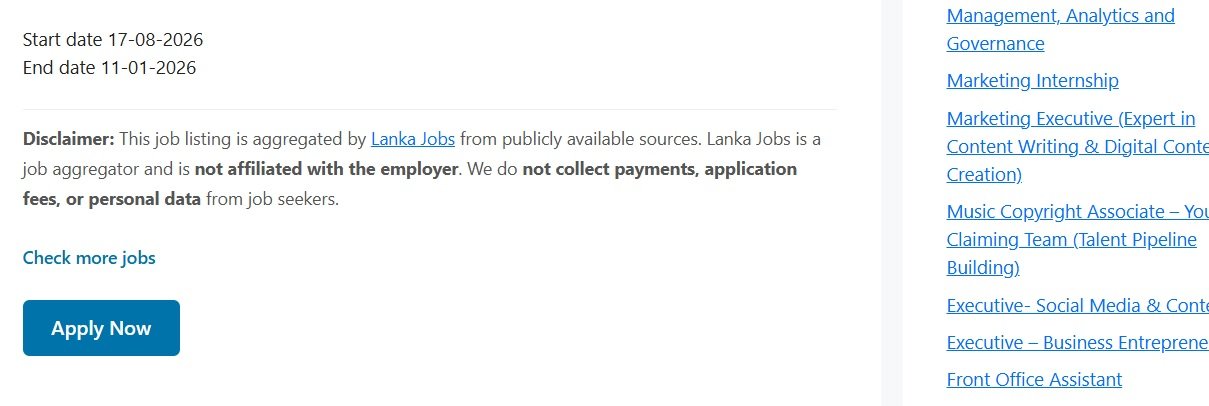Open the Check more jobs link
Viewport: 1209px width, 406px height.
(x=89, y=258)
